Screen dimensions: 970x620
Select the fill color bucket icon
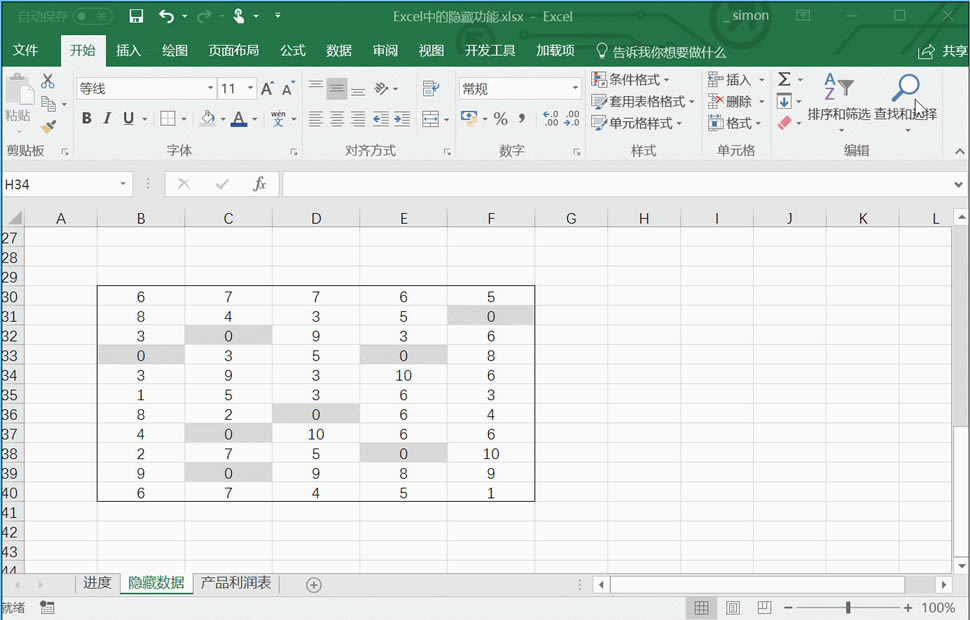tap(205, 119)
